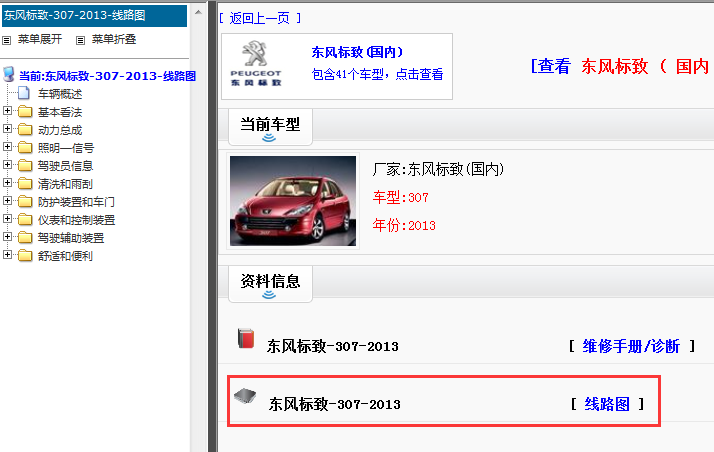Expand the 防护装置和车门 tree node

tap(7, 201)
